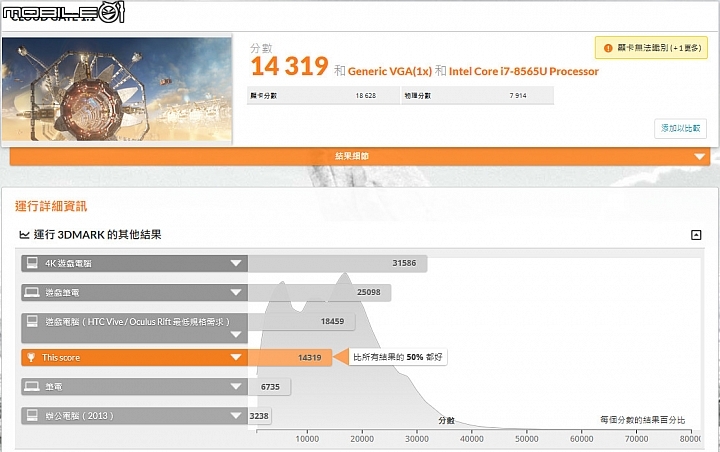
Task: Click the orange 14319 score bar
Action: click(290, 357)
